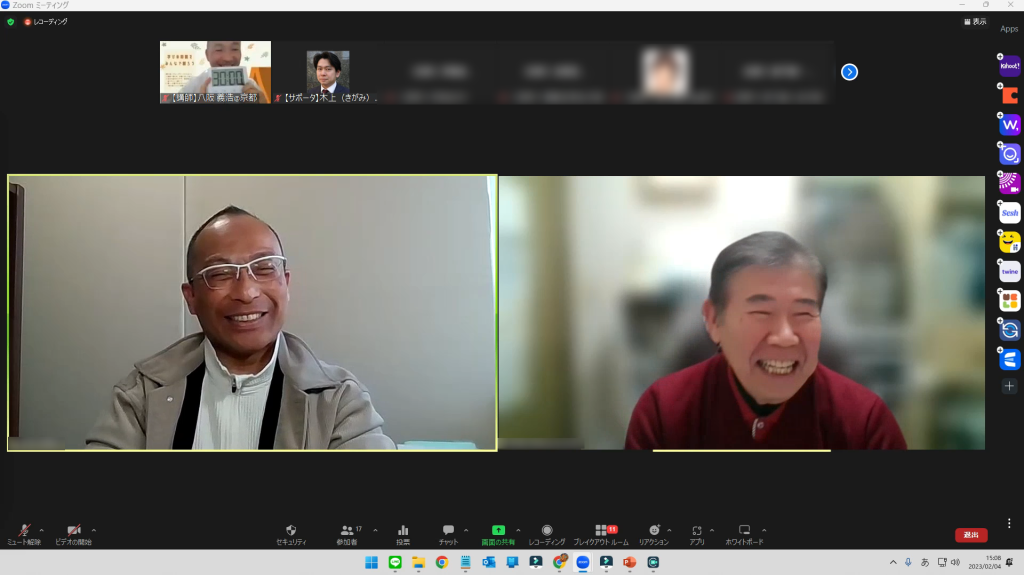Image resolution: width=1024 pixels, height=575 pixels.
Task: Open PowerPoint from the Windows taskbar
Action: [630, 562]
